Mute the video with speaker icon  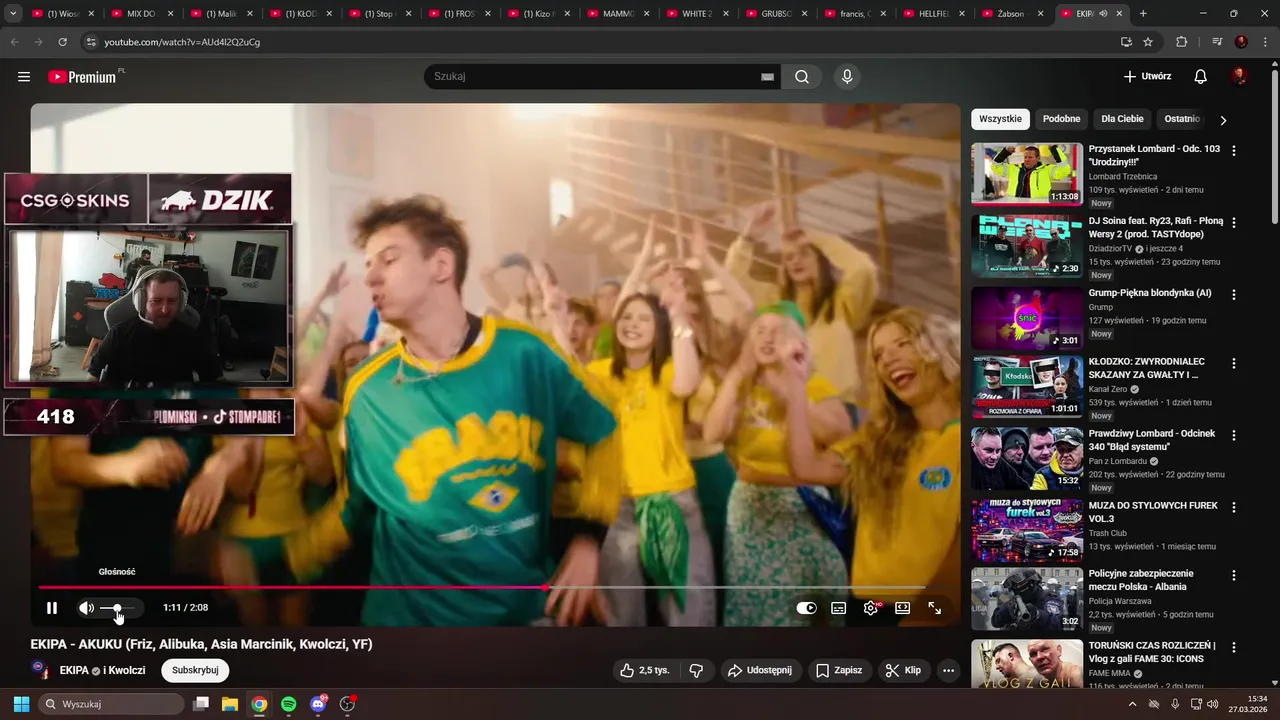click(x=87, y=608)
